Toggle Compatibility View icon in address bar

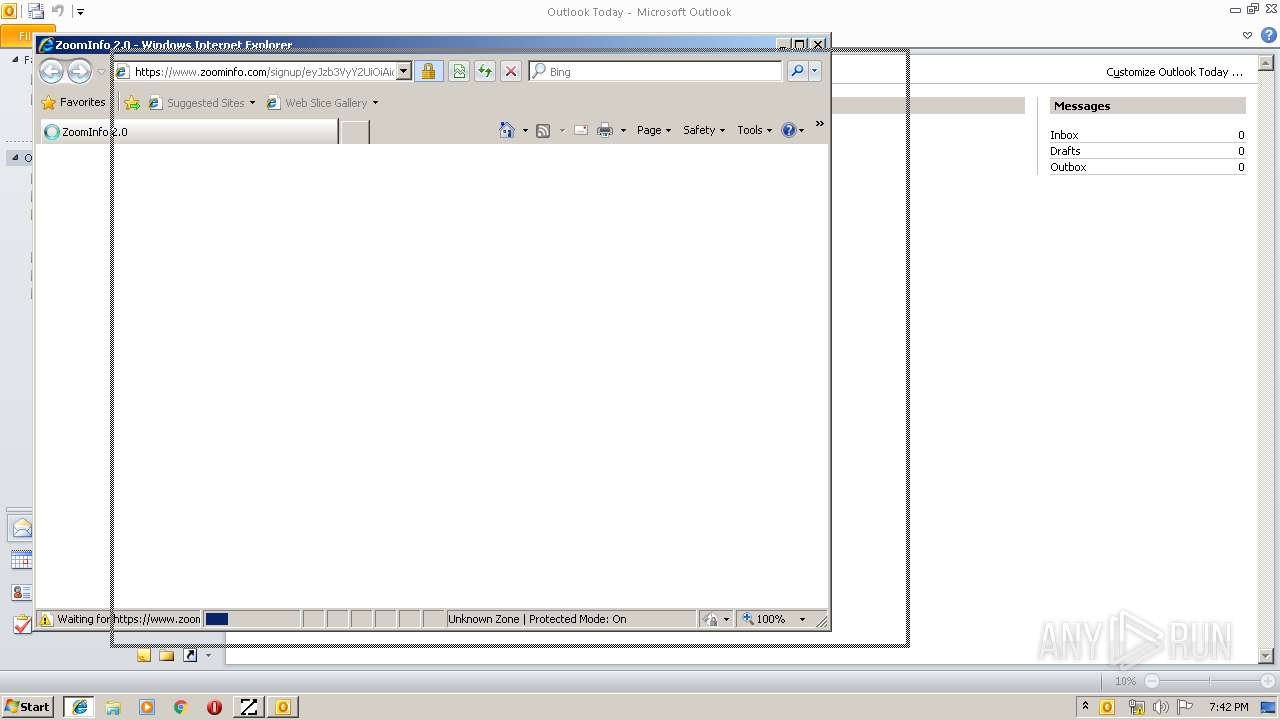(459, 71)
